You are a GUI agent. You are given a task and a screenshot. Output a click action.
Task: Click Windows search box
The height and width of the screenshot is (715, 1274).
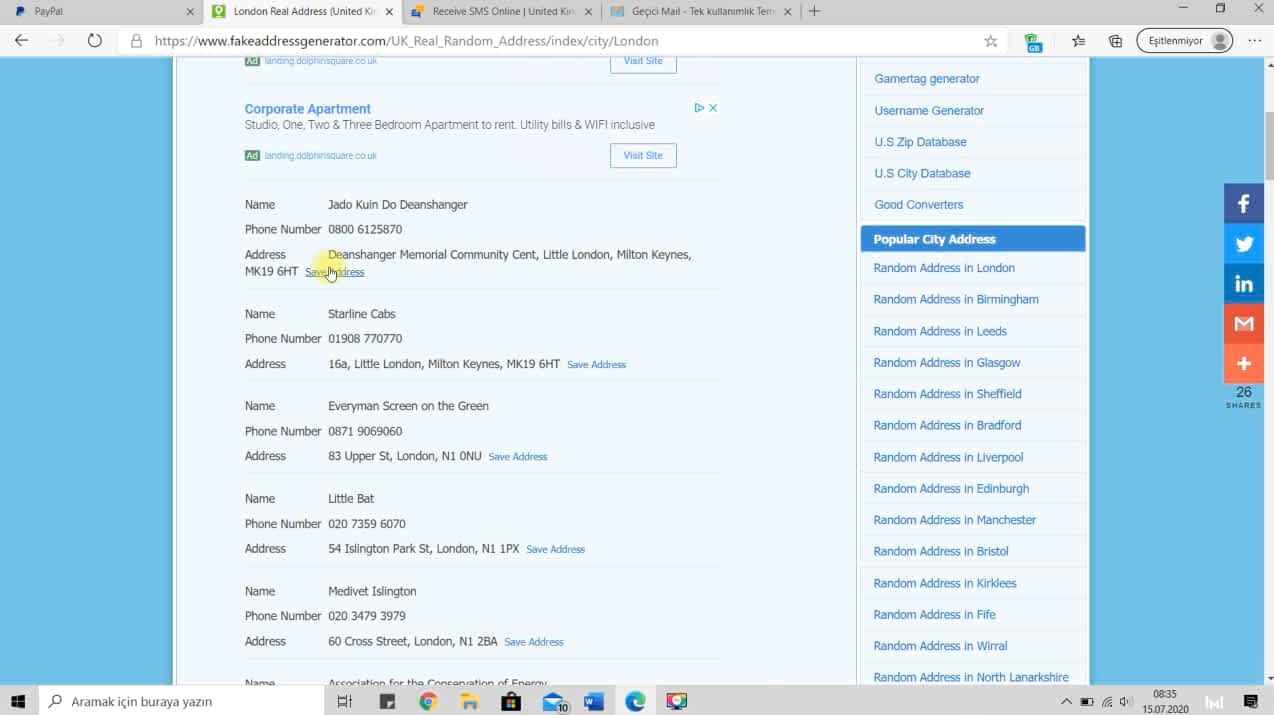(181, 701)
